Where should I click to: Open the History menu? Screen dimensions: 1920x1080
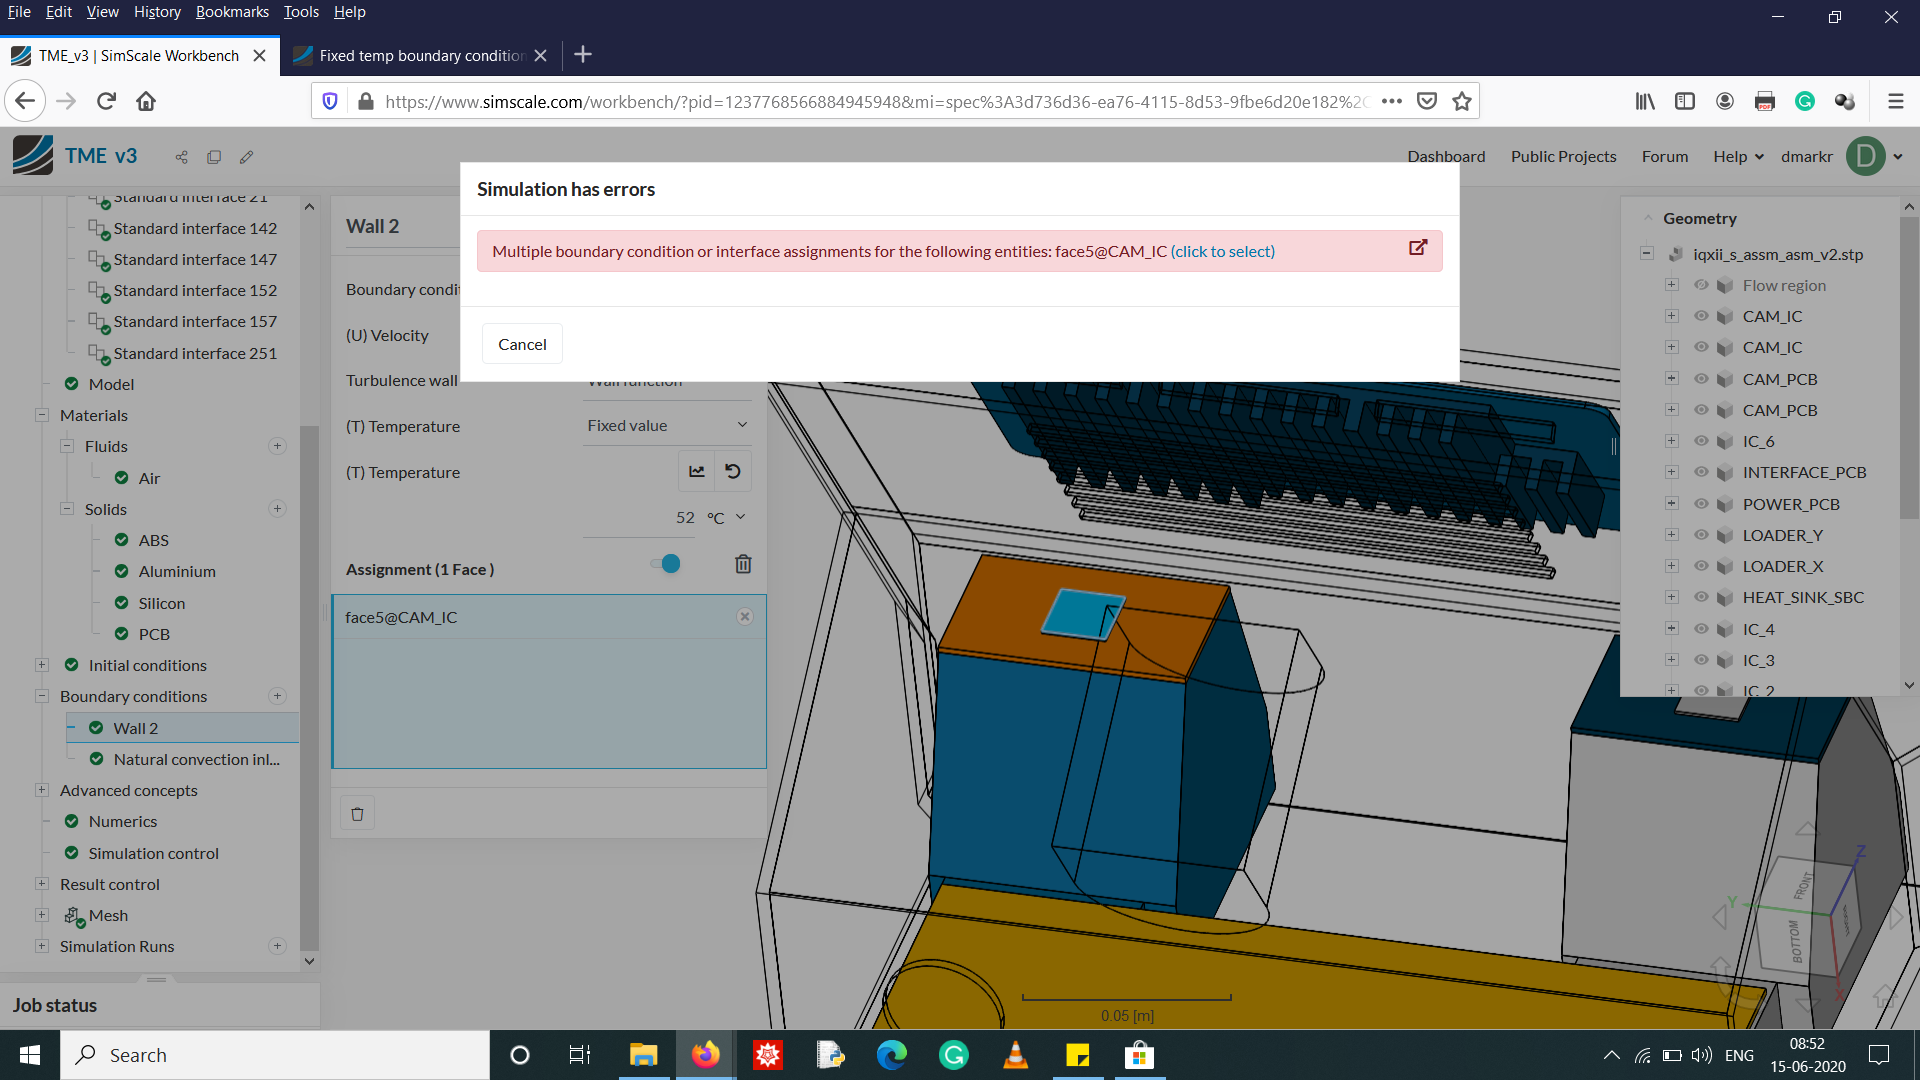click(157, 12)
